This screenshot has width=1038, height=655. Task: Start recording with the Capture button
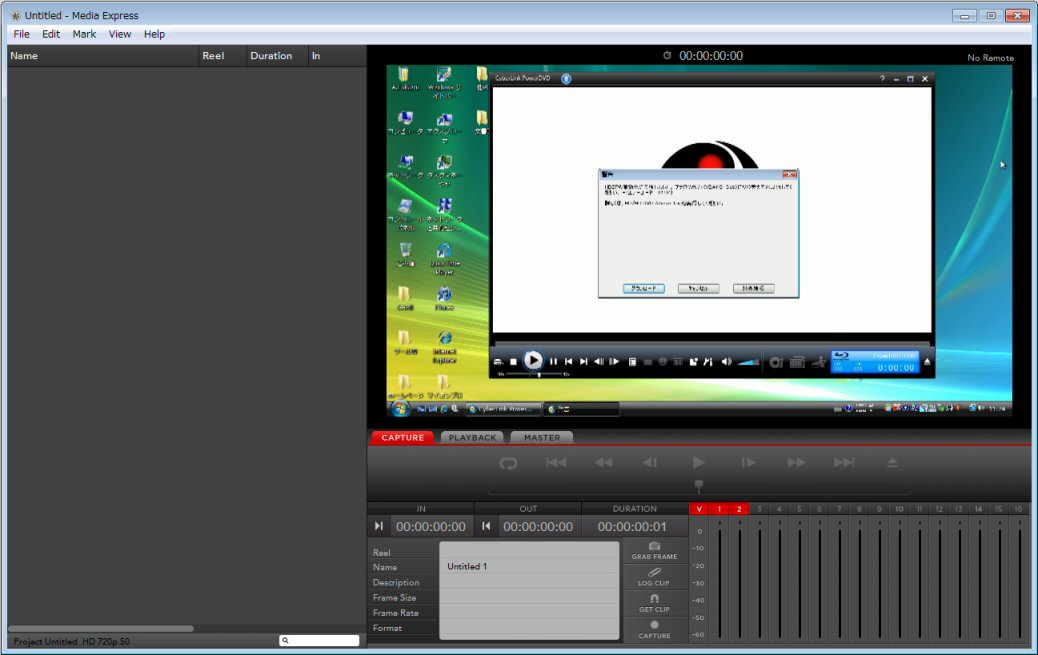pyautogui.click(x=654, y=629)
